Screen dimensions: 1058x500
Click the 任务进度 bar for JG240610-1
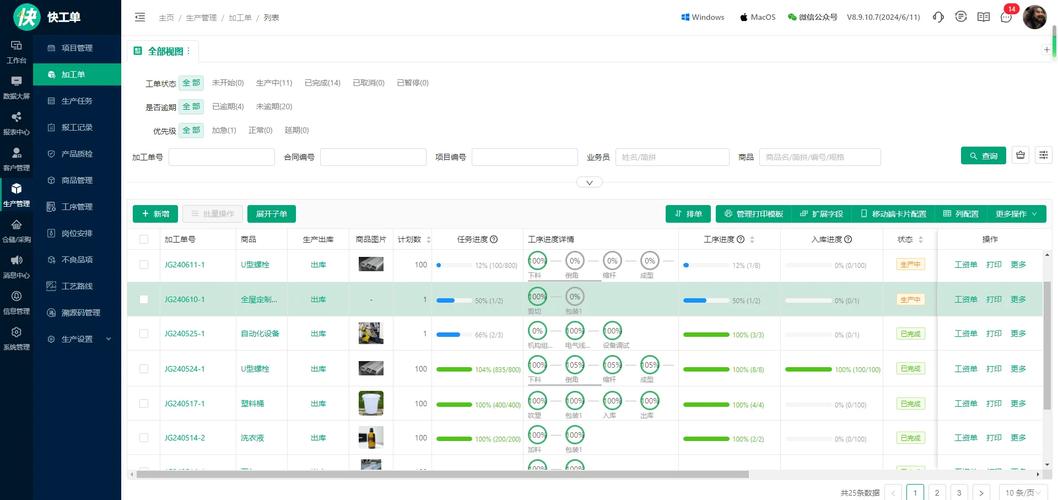click(x=454, y=300)
